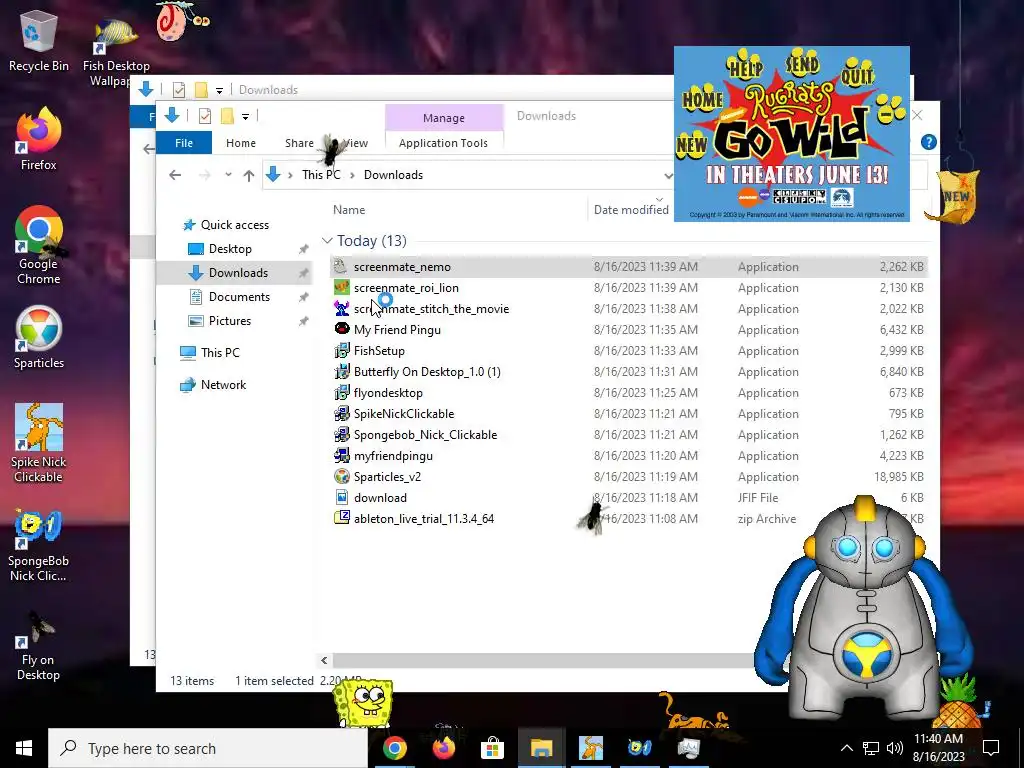Click the Properties checkmark quick access icon
The height and width of the screenshot is (768, 1024).
204,116
